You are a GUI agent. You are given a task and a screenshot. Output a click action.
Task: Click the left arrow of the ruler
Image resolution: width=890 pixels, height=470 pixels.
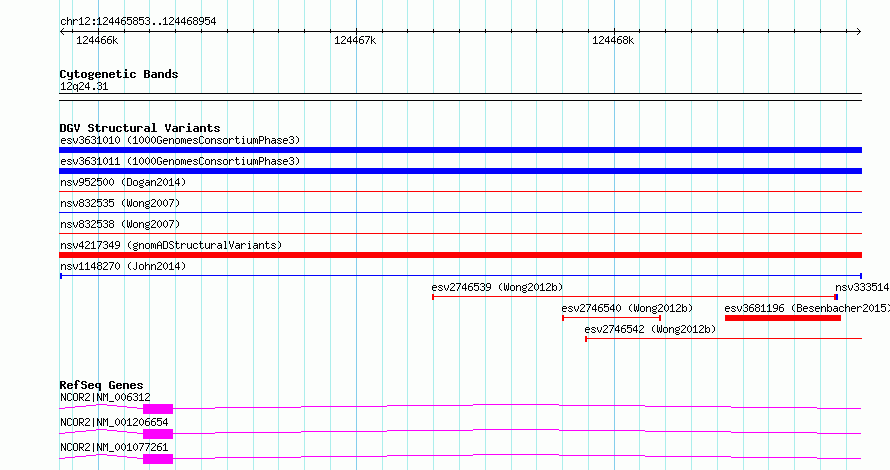pyautogui.click(x=62, y=32)
